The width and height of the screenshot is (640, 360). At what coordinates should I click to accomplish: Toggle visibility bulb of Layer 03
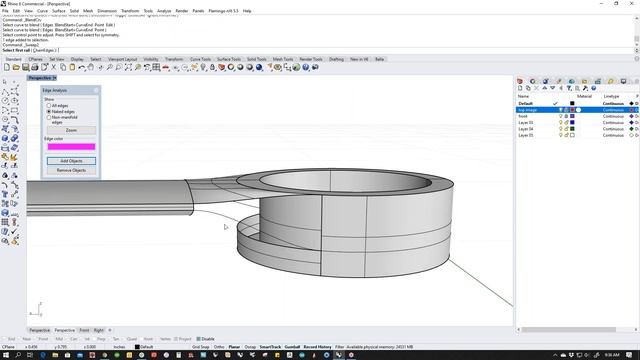560,122
